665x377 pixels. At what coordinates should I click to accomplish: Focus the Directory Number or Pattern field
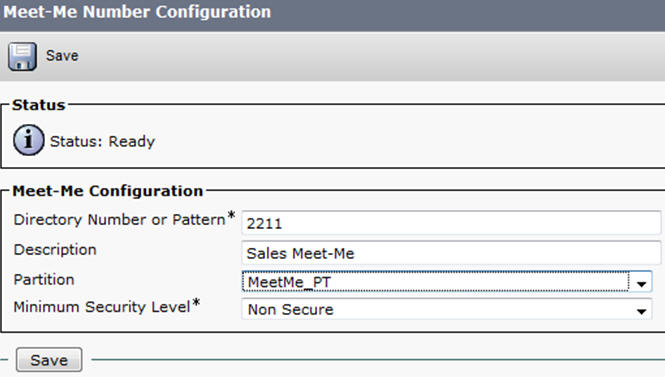pyautogui.click(x=451, y=223)
